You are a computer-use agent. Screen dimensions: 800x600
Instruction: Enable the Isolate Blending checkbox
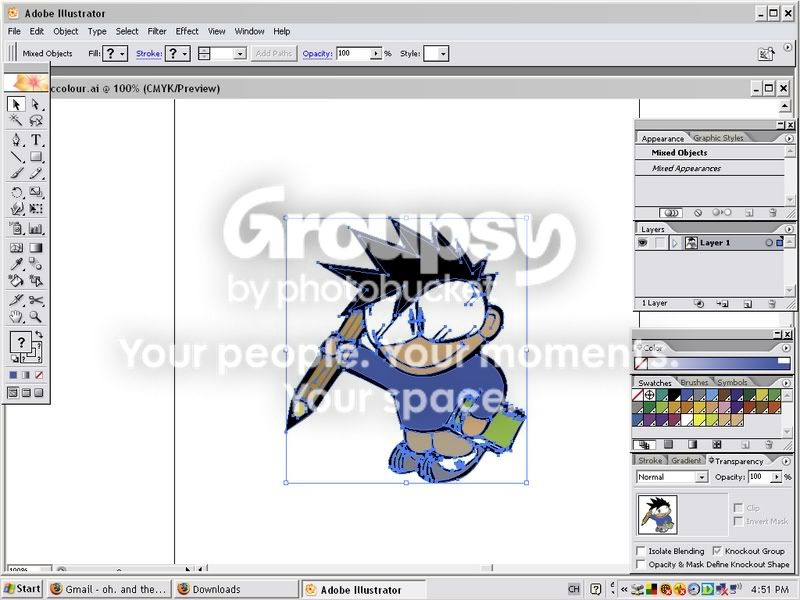pyautogui.click(x=641, y=551)
